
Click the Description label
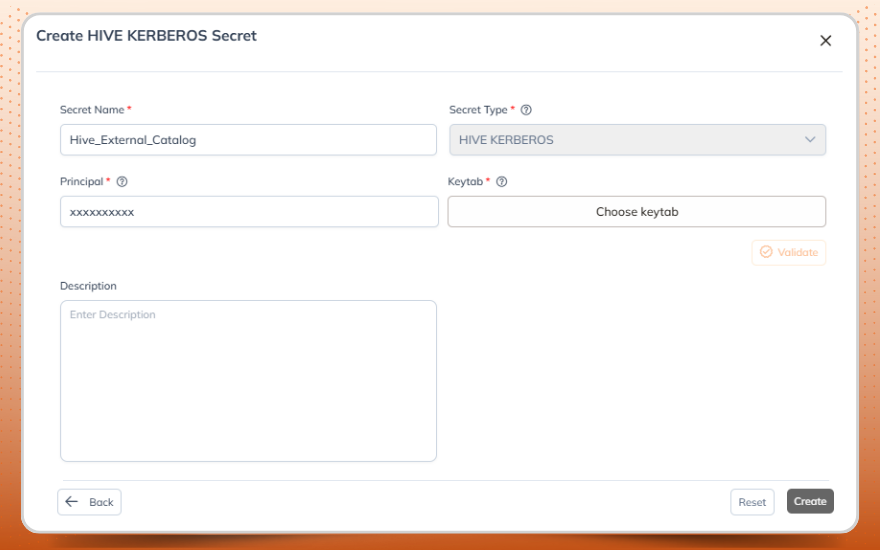[88, 286]
